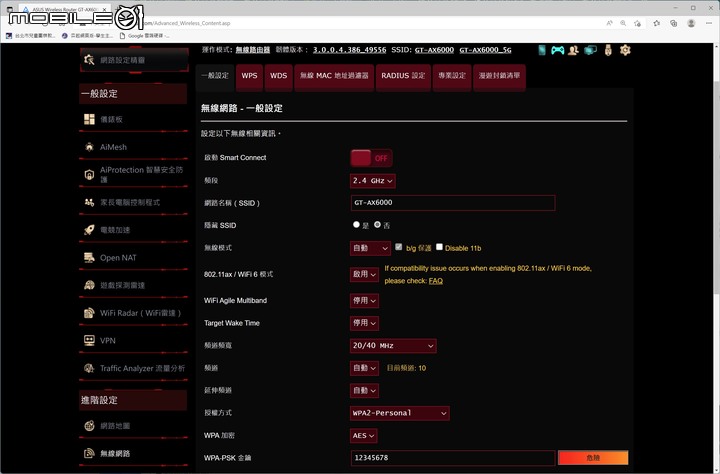The height and width of the screenshot is (474, 720).
Task: Select the 無線網路 wireless sidebar icon
Action: pyautogui.click(x=89, y=453)
